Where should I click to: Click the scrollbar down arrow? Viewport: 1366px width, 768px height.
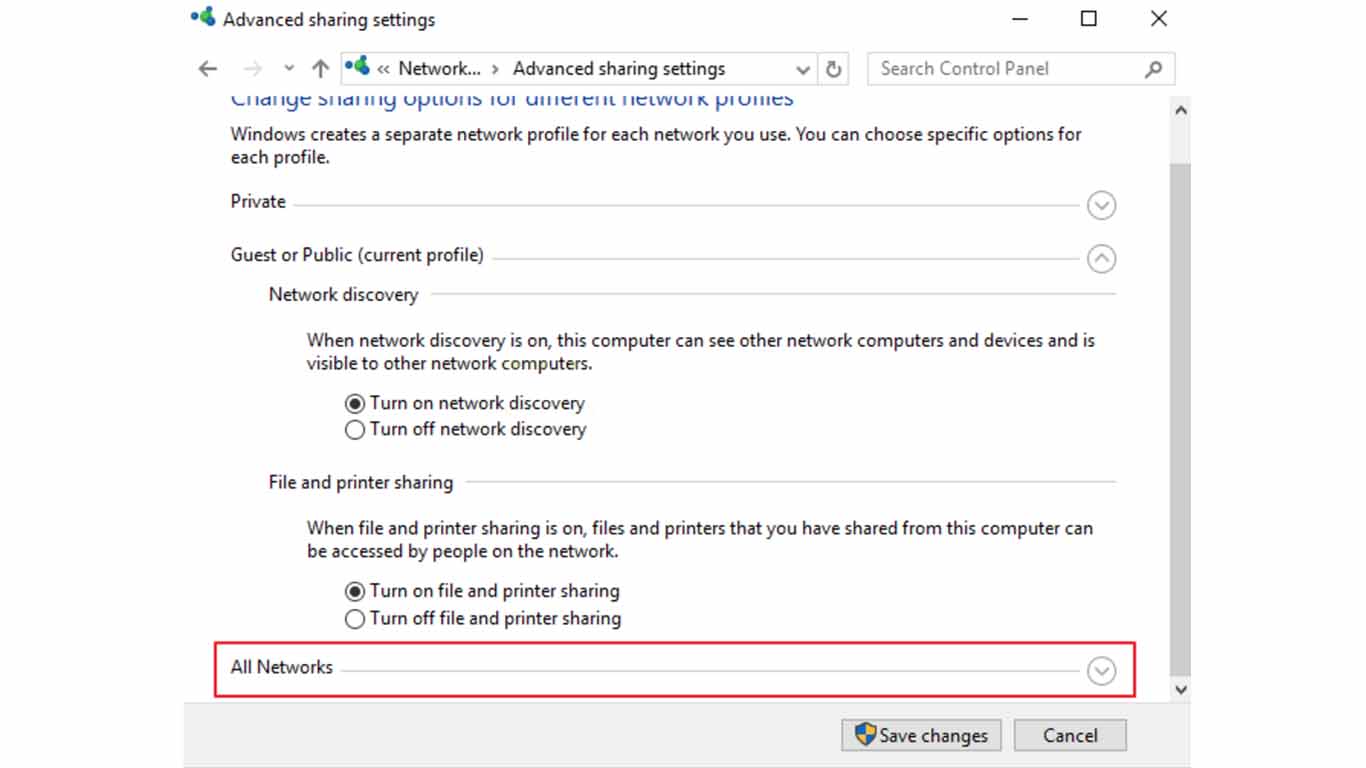pyautogui.click(x=1180, y=690)
